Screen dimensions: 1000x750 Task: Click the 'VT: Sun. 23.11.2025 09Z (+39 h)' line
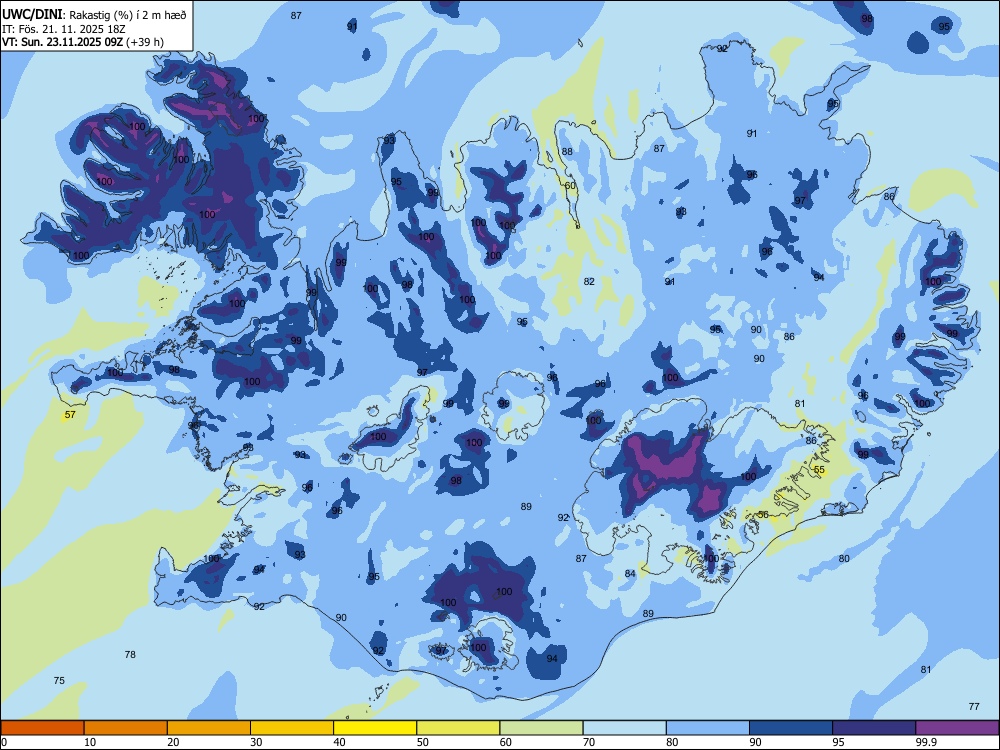tap(83, 42)
